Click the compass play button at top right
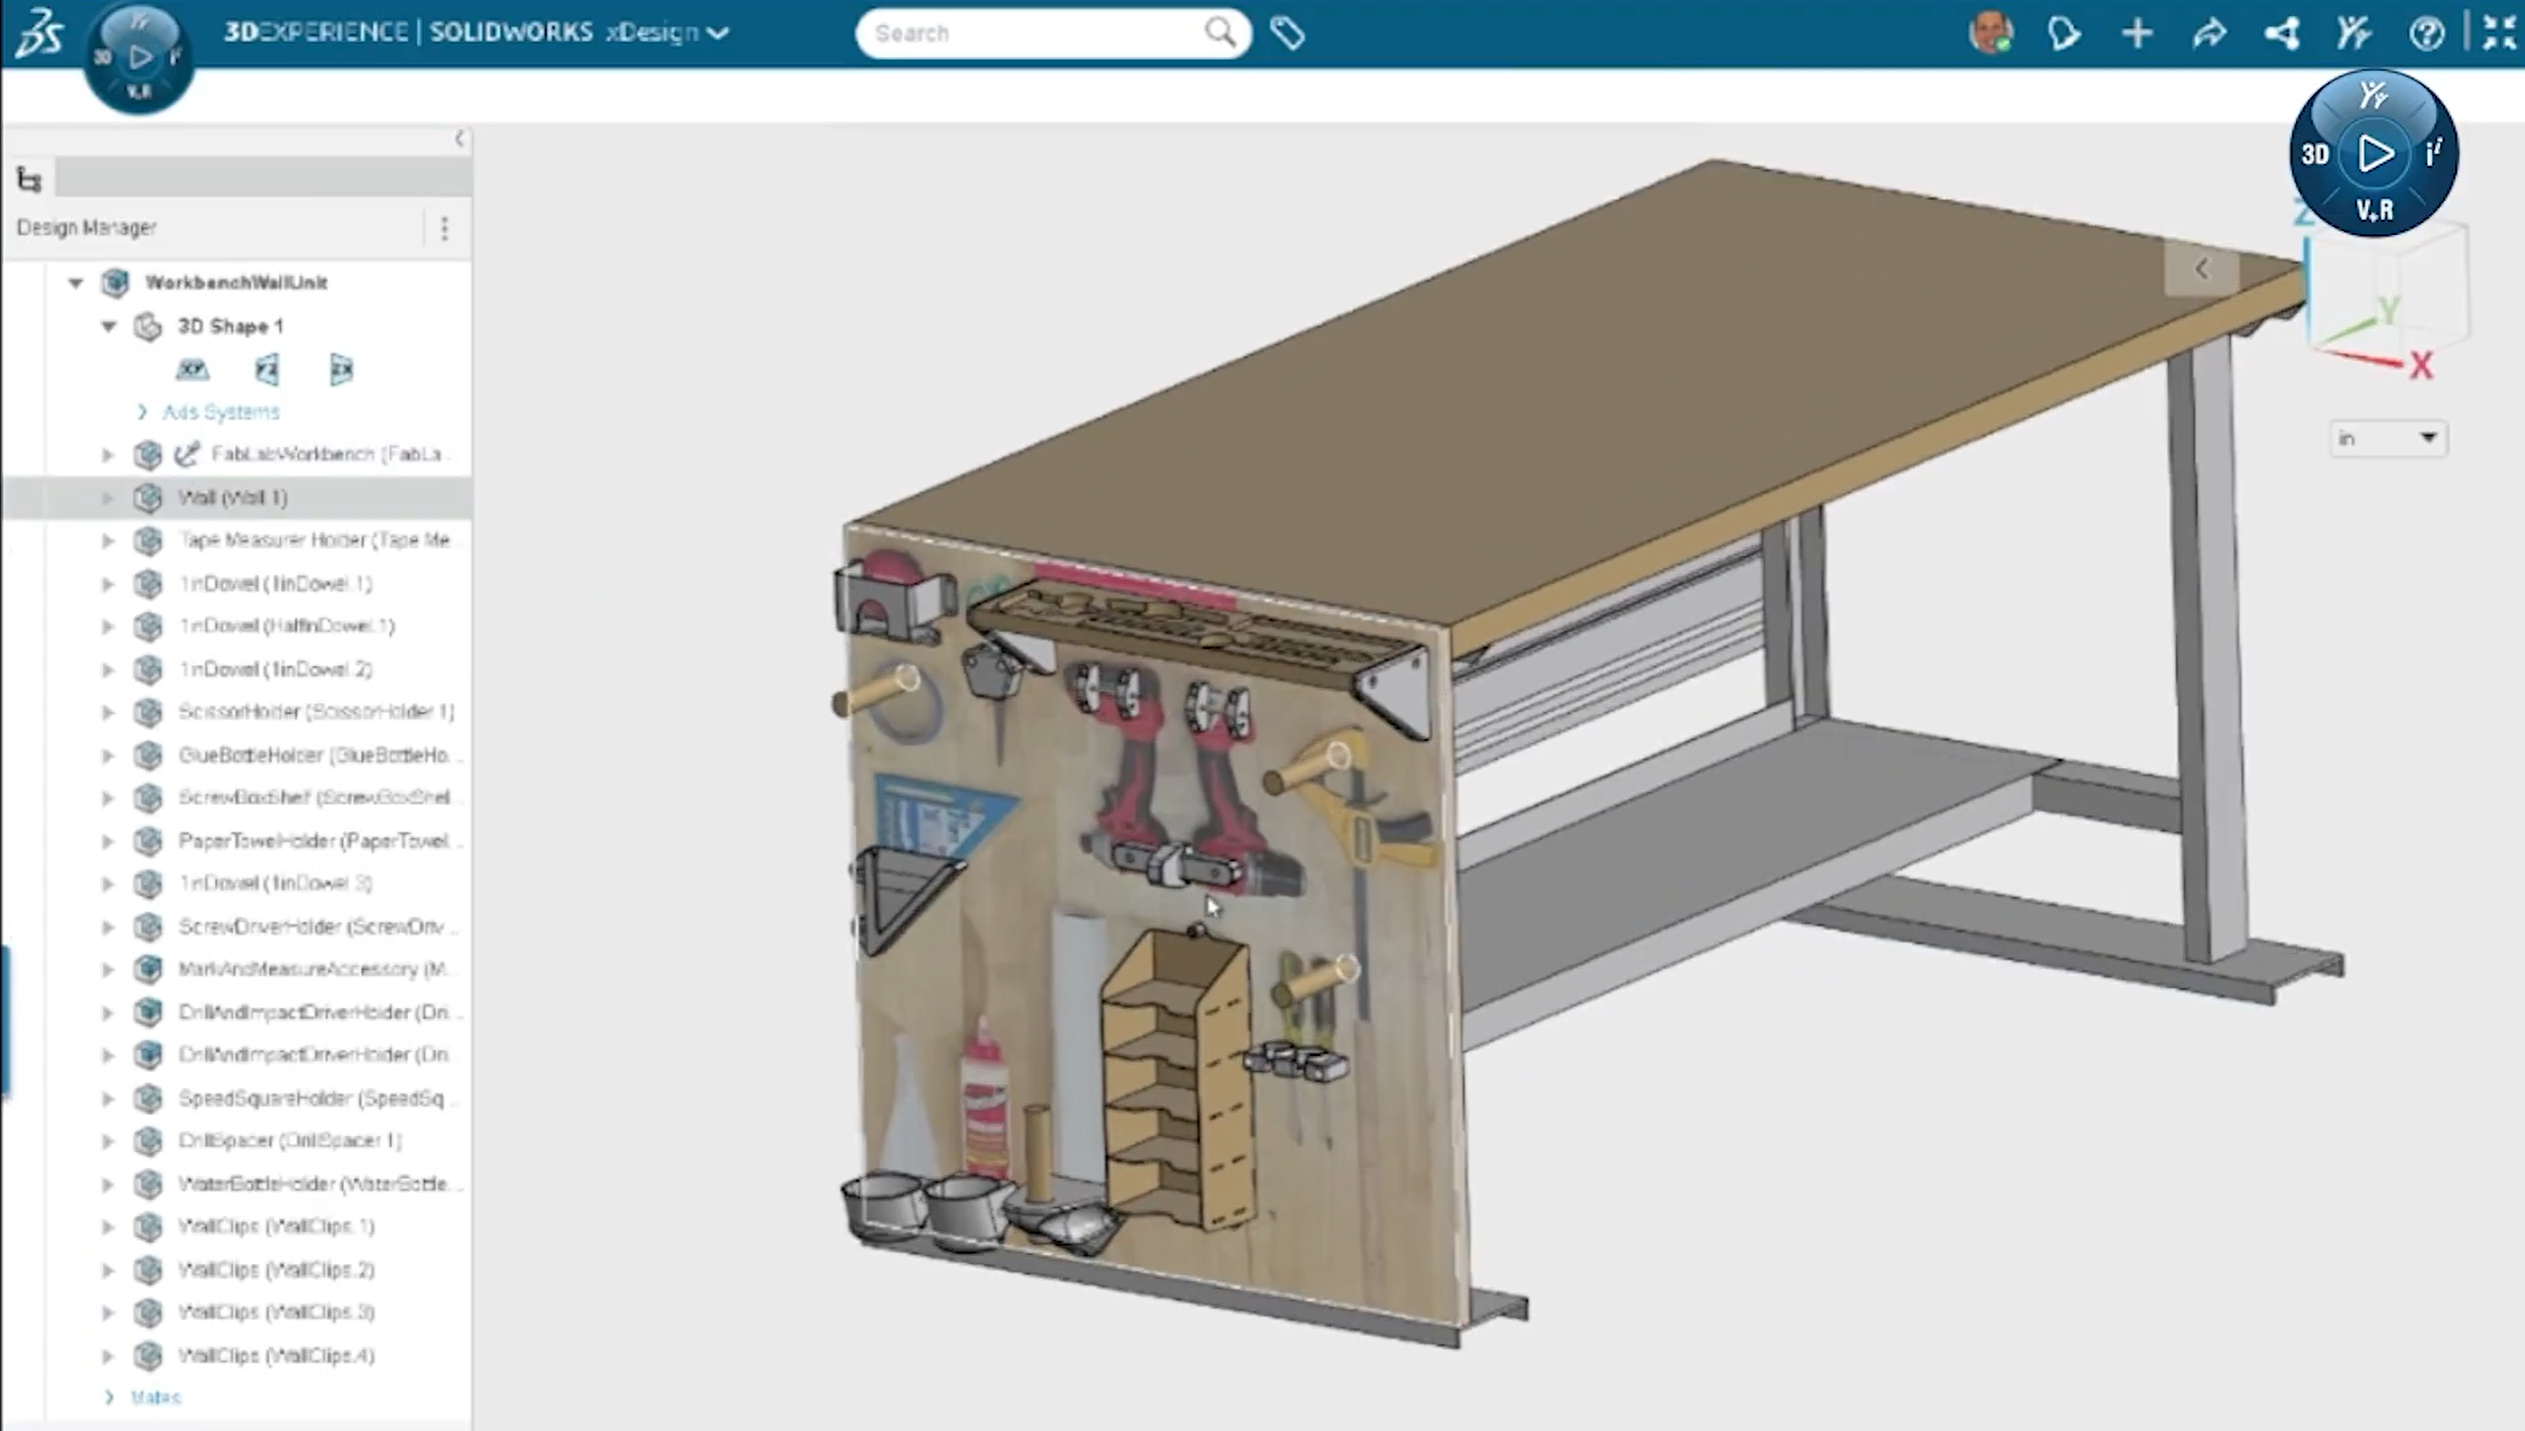Screen dimensions: 2525x1431 coord(2375,154)
